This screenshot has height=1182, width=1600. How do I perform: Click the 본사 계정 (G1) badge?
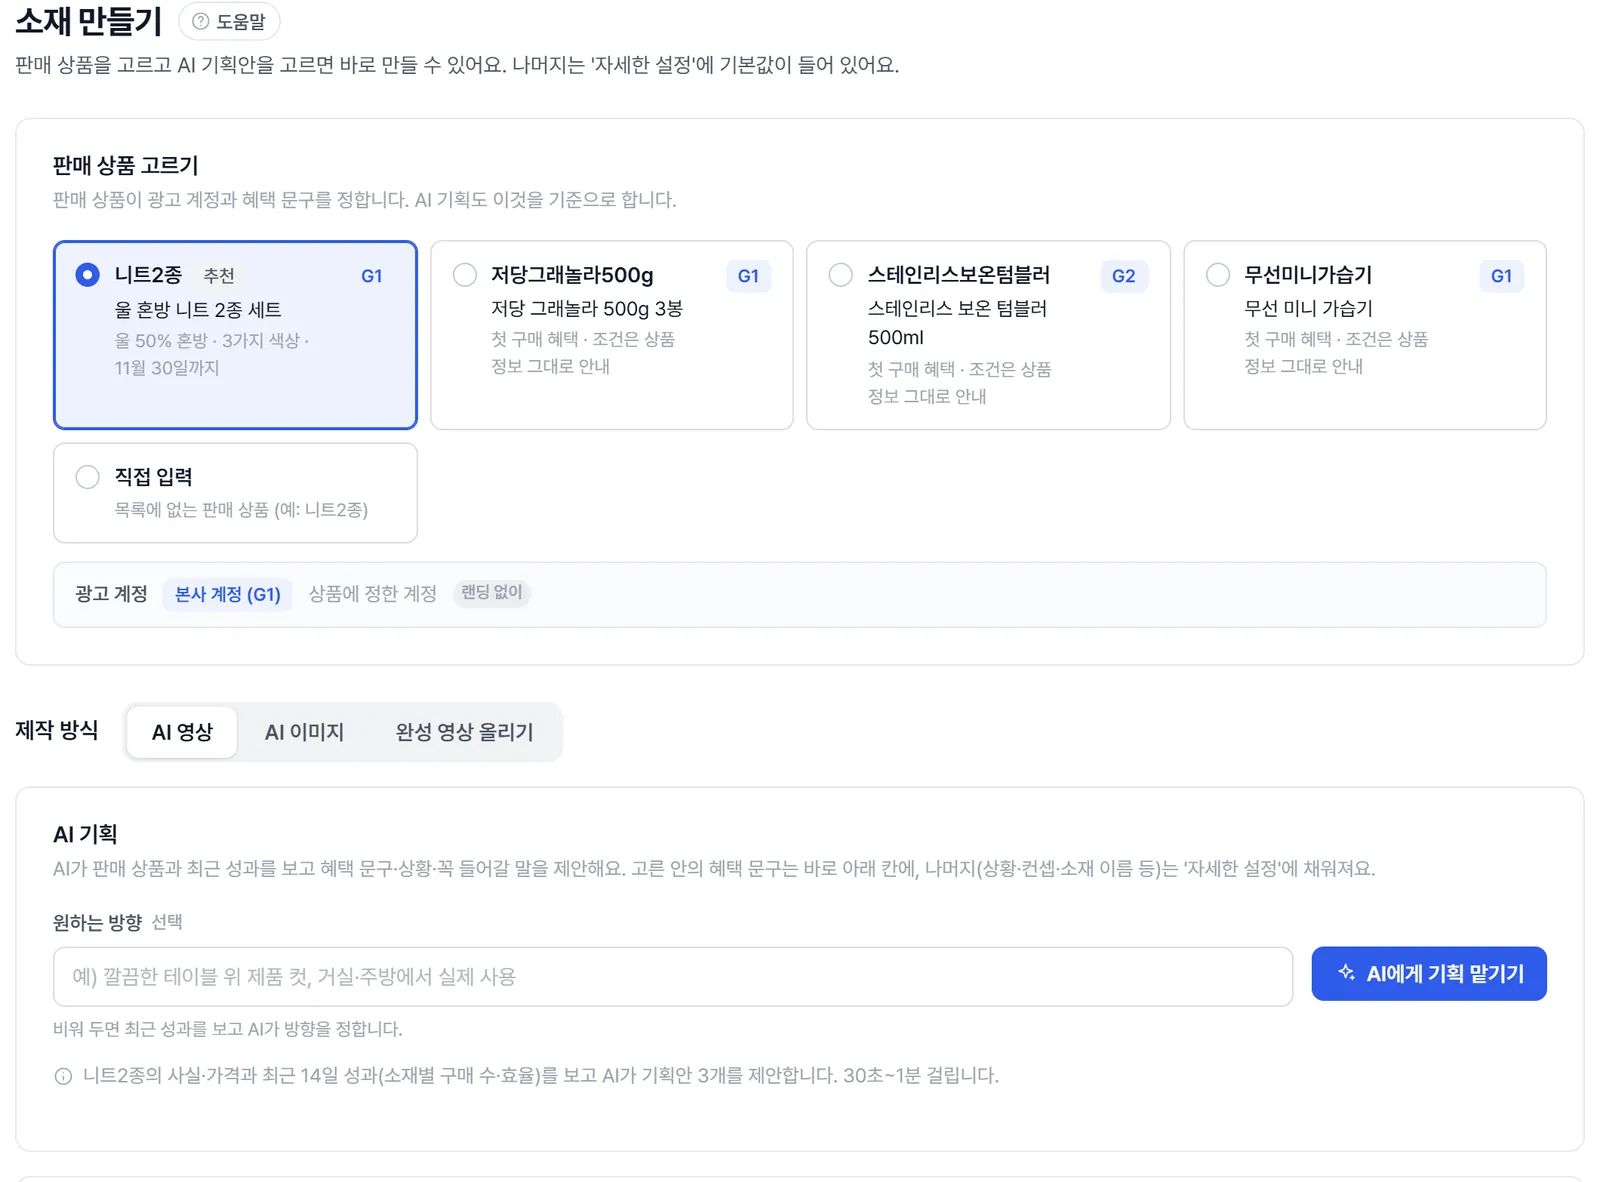(x=228, y=594)
